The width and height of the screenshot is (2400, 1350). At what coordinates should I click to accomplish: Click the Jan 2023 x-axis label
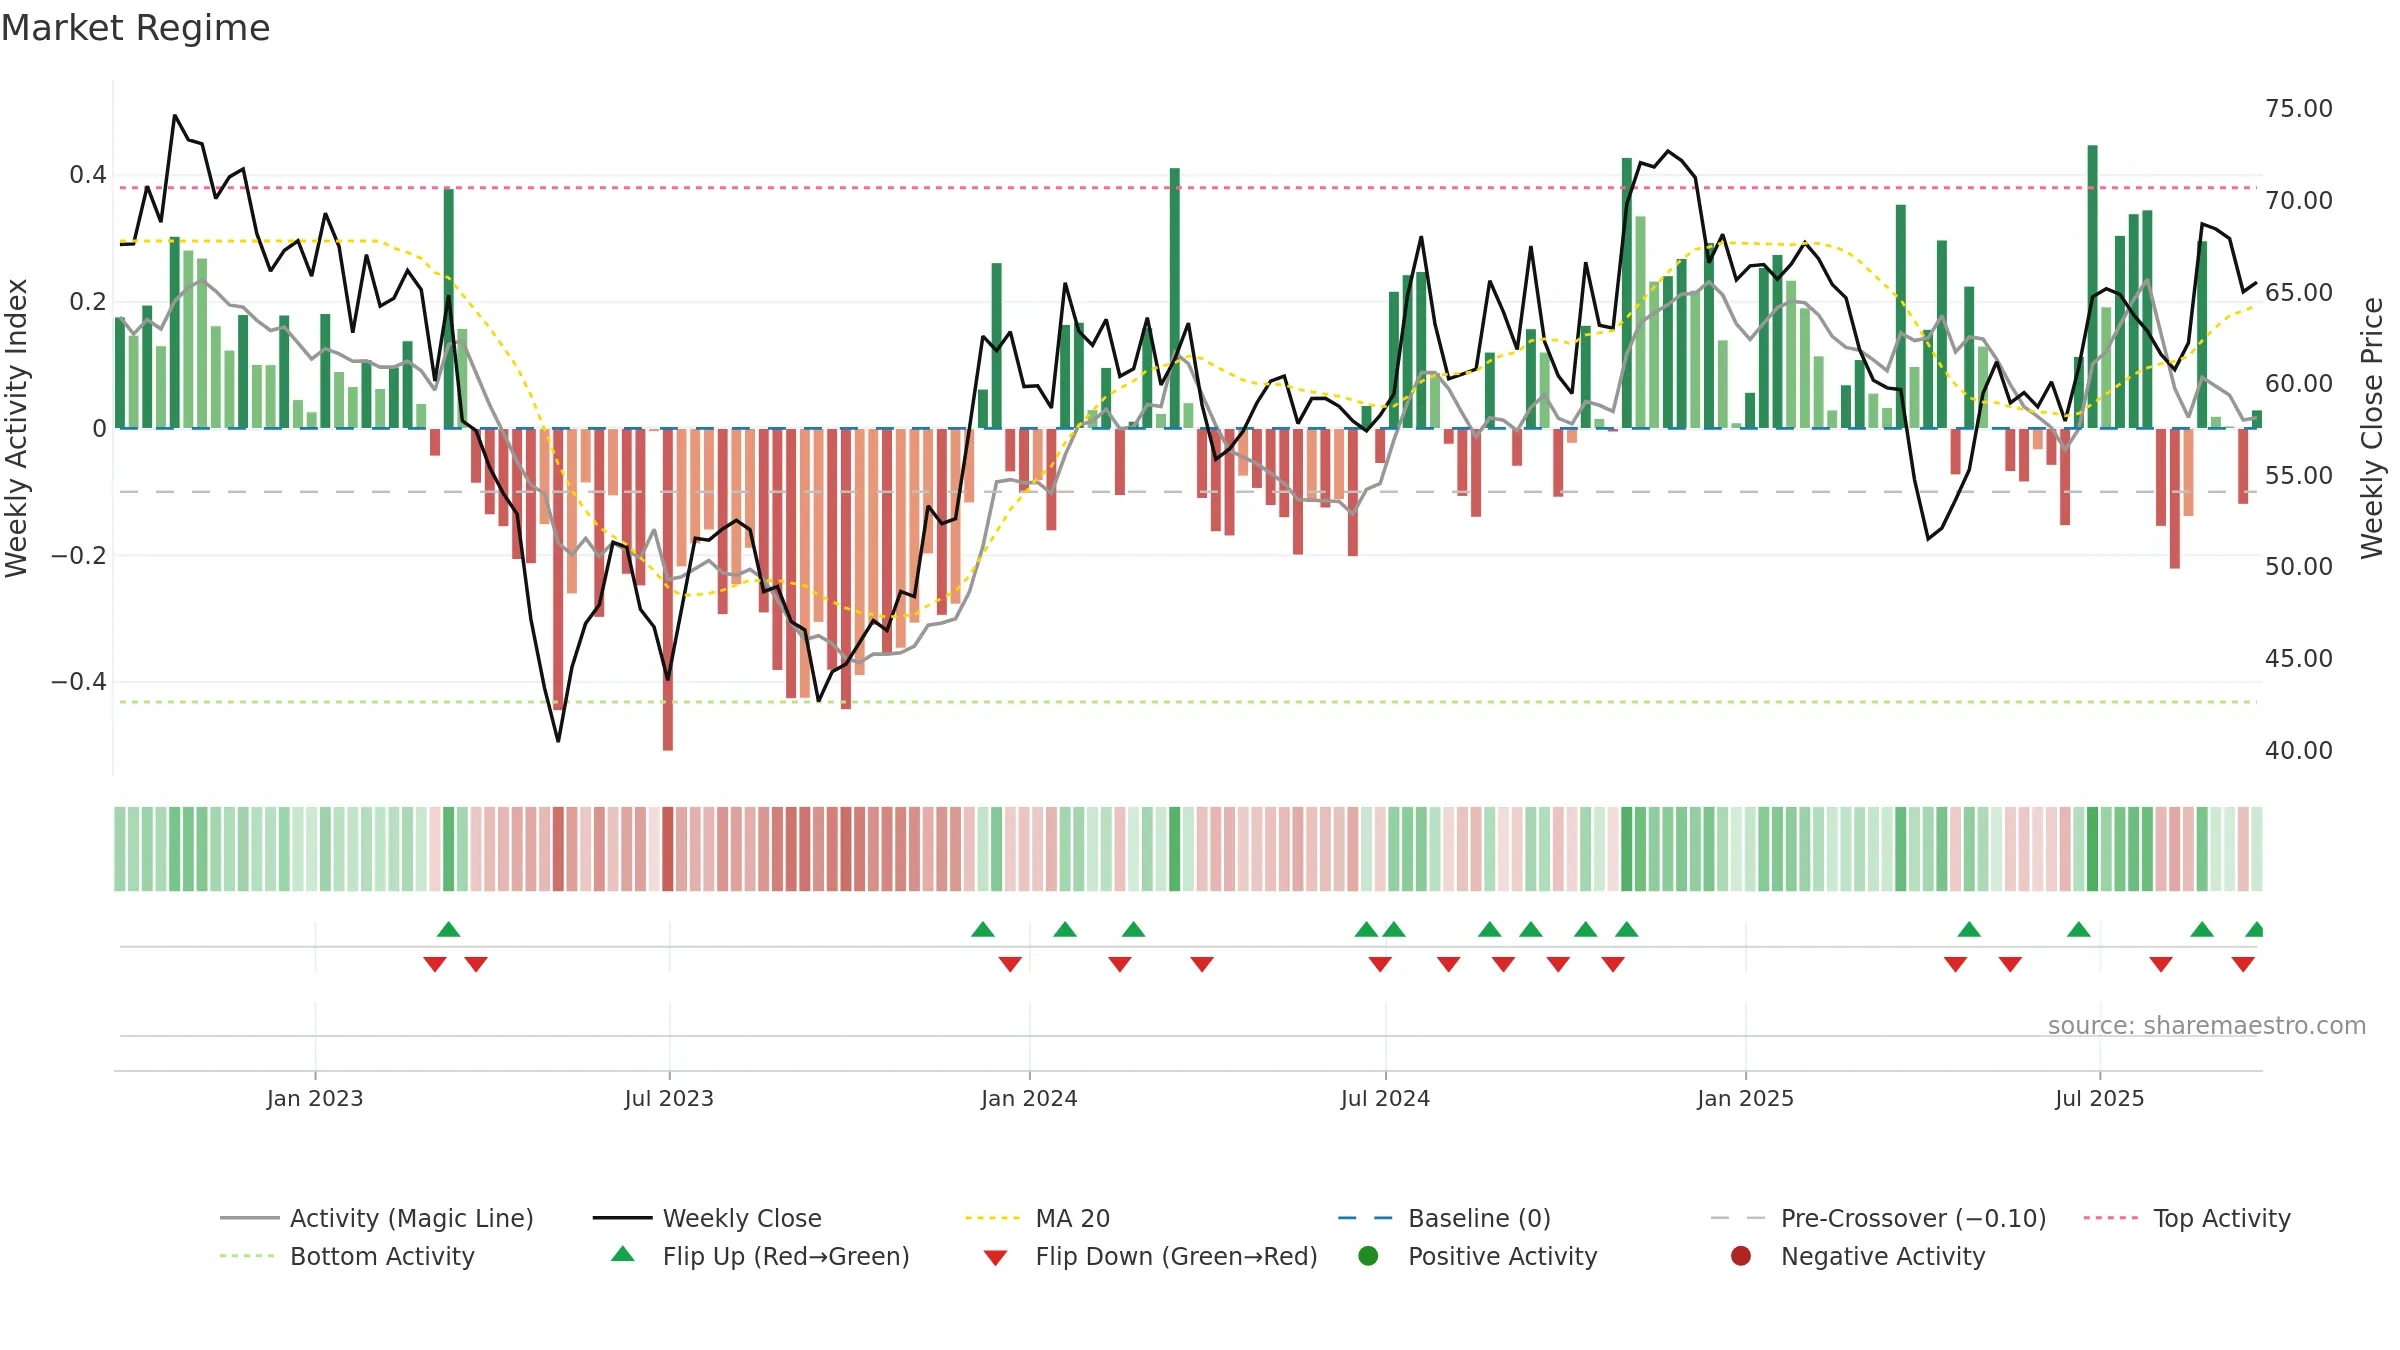coord(315,1098)
